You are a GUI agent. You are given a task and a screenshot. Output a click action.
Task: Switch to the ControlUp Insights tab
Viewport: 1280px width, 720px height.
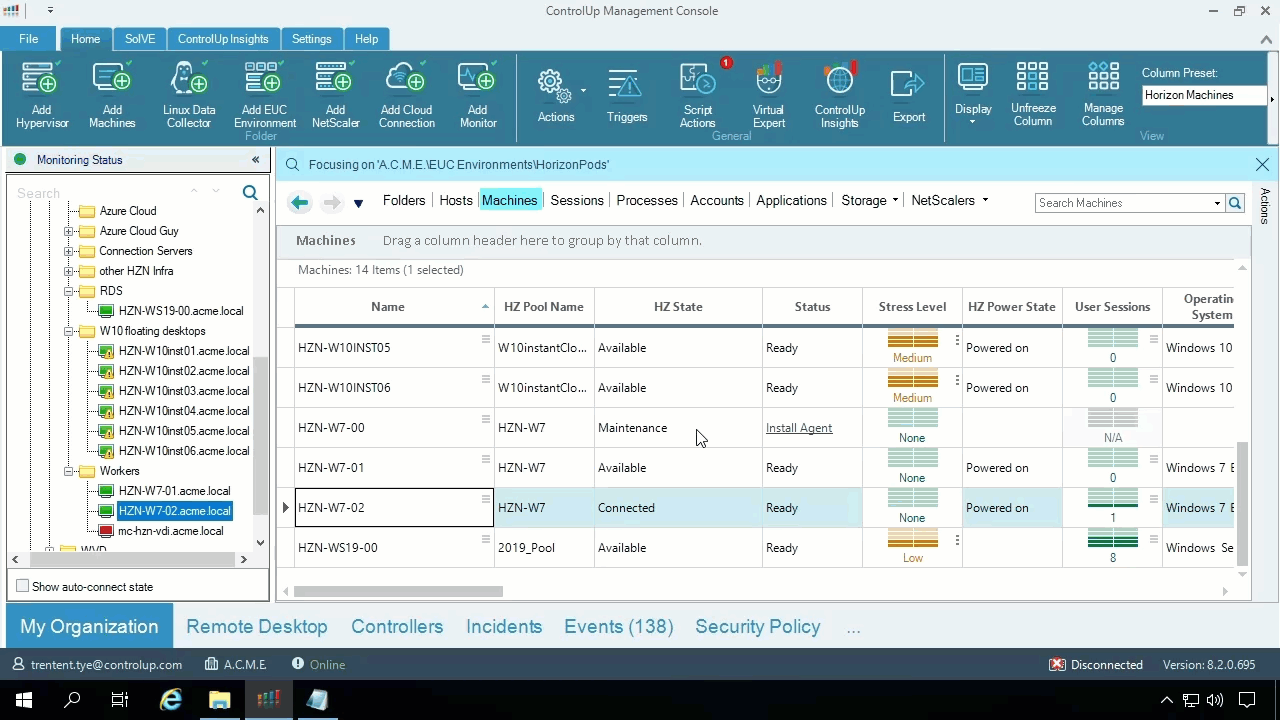point(223,39)
